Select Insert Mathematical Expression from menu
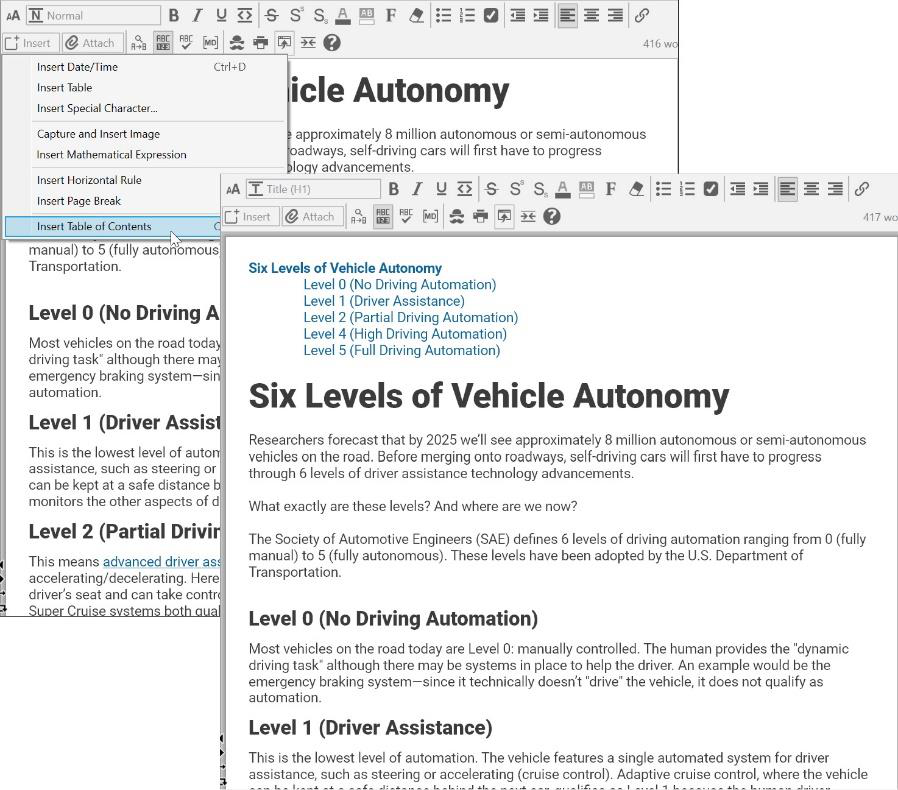Image resolution: width=898 pixels, height=790 pixels. 111,155
